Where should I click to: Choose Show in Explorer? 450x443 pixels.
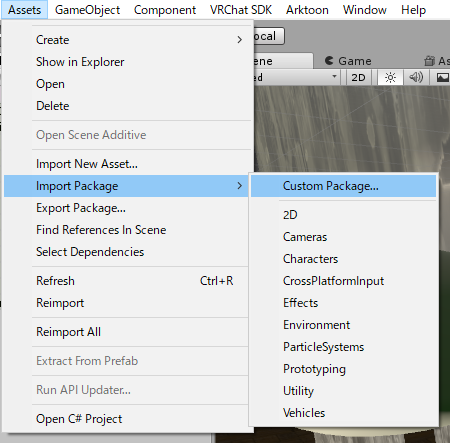point(126,62)
